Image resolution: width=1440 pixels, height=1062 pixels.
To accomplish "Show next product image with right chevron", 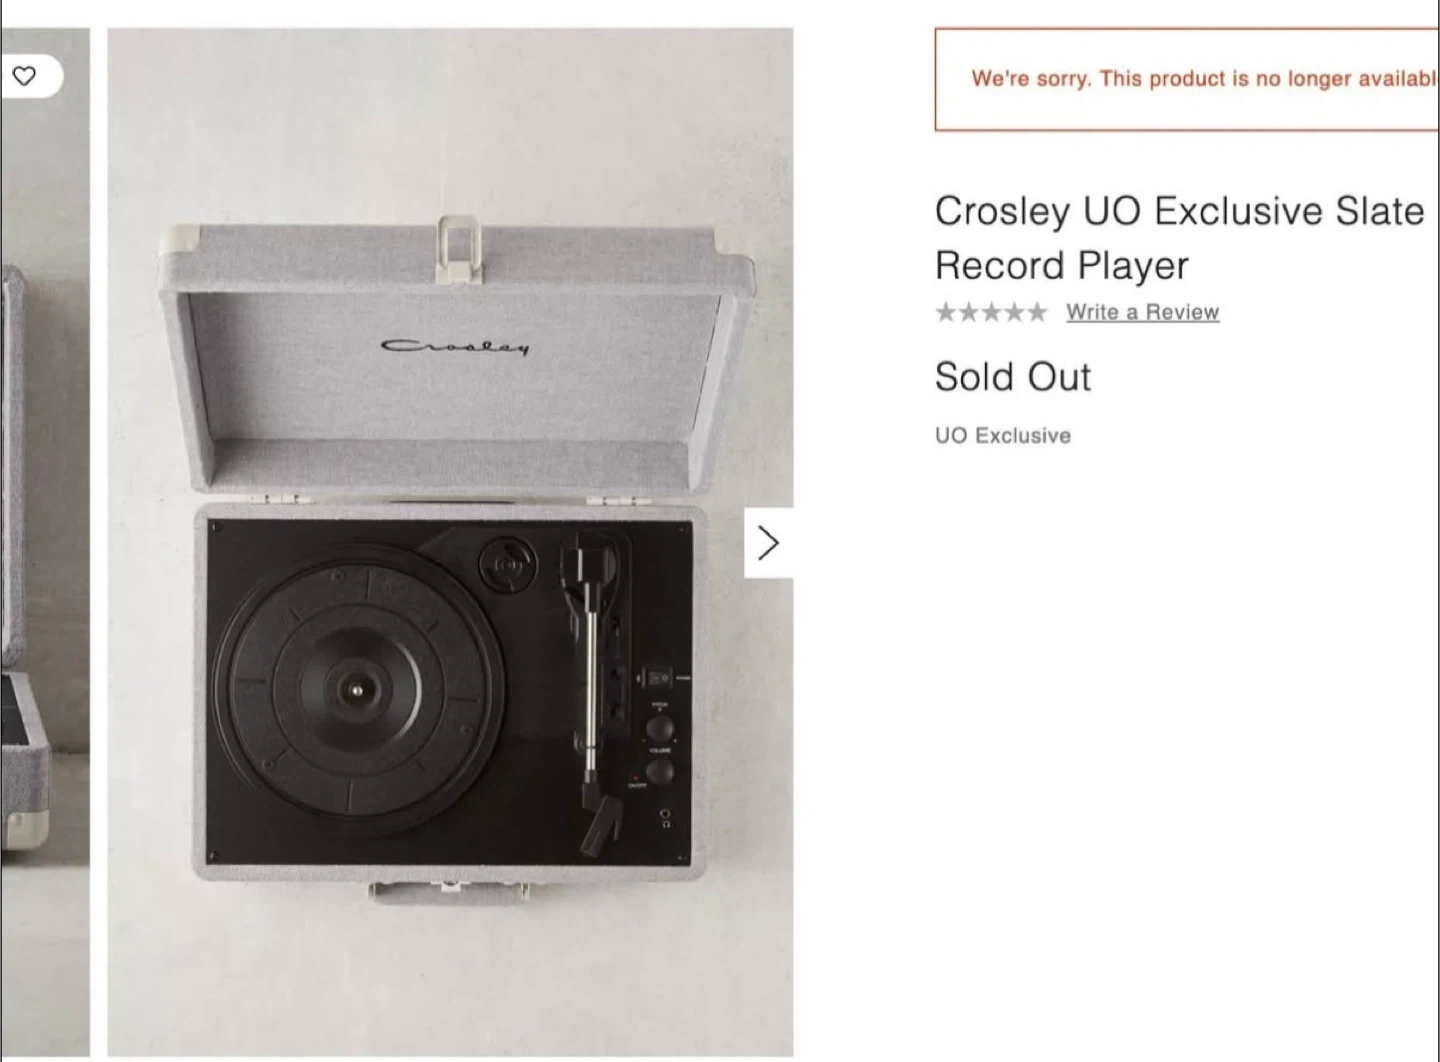I will pos(768,543).
